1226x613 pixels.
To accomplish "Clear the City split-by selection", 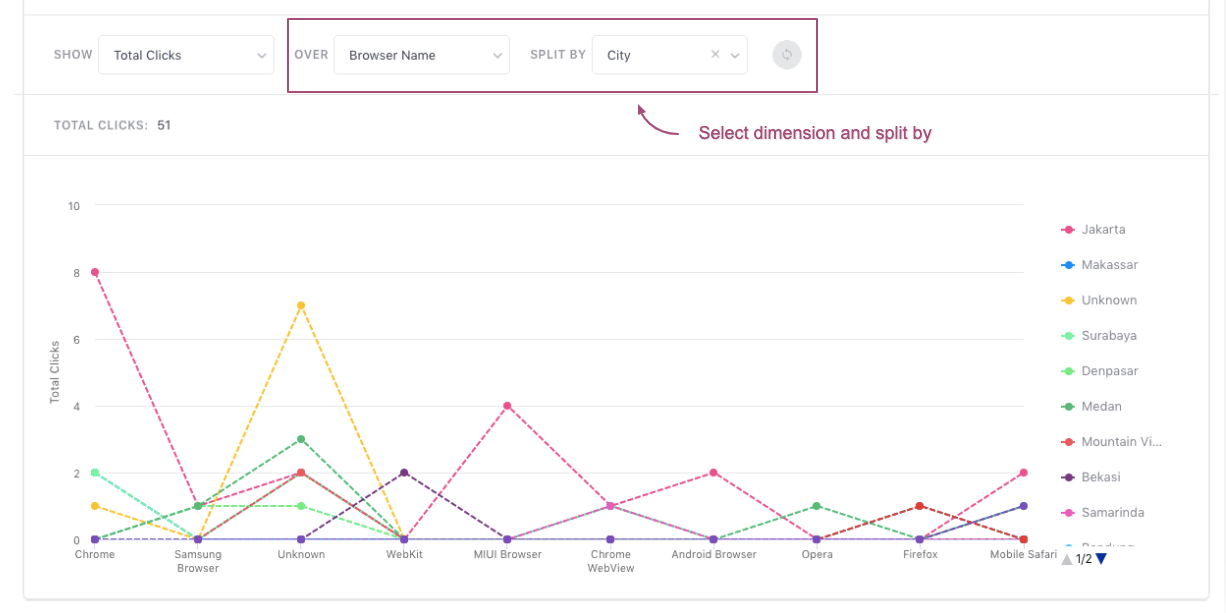I will [715, 55].
